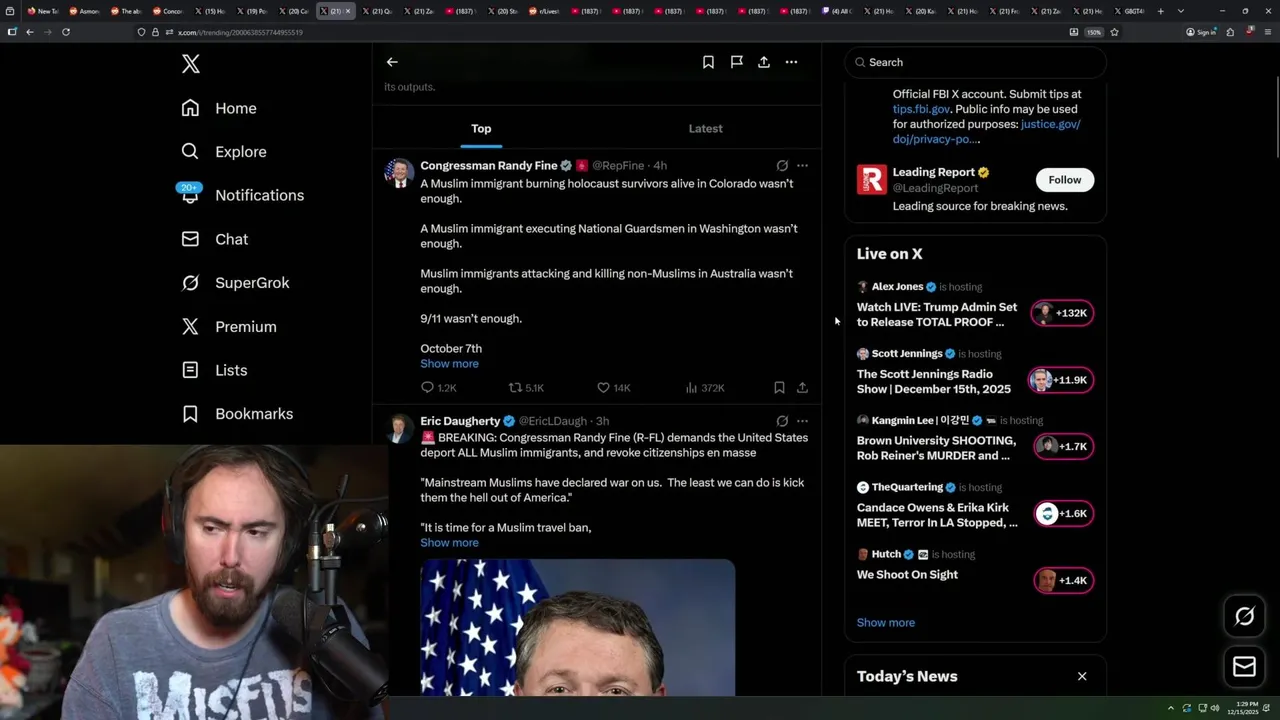Click the Grok icon on Randy Fine's post
The image size is (1280, 720).
pyautogui.click(x=782, y=166)
